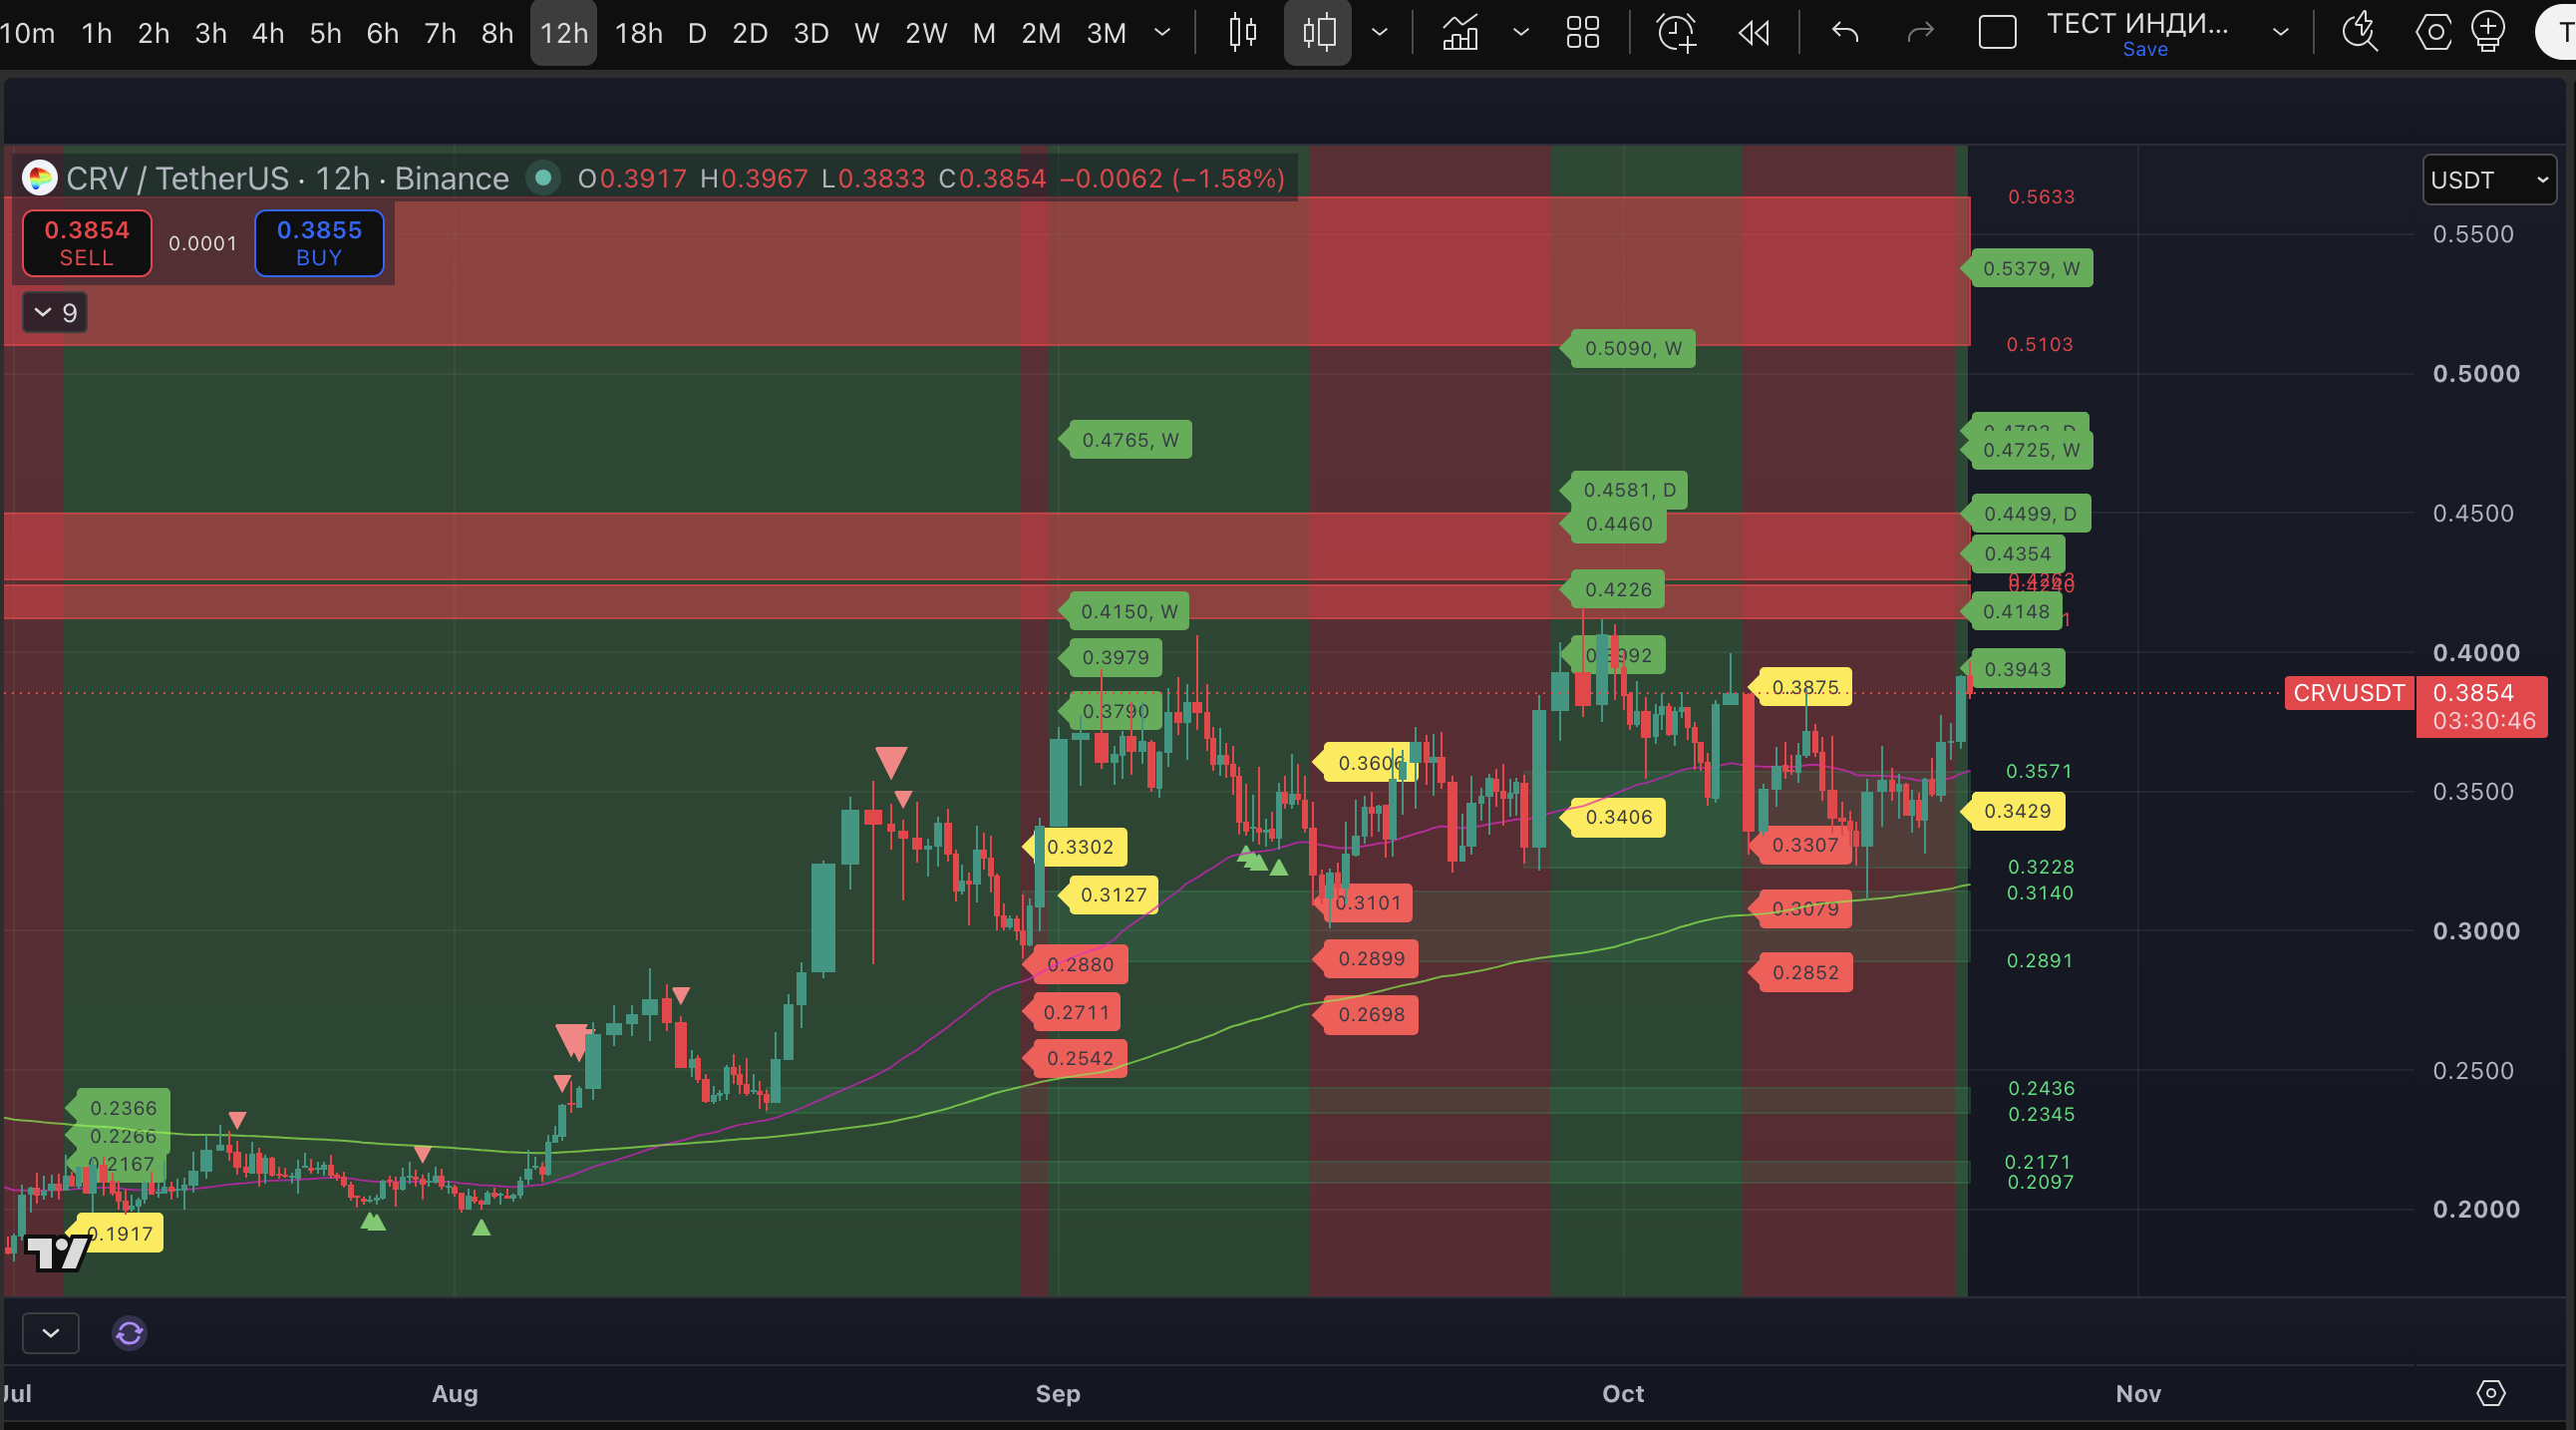Click the purple sync refresh icon
This screenshot has height=1430, width=2576.
pos(129,1333)
